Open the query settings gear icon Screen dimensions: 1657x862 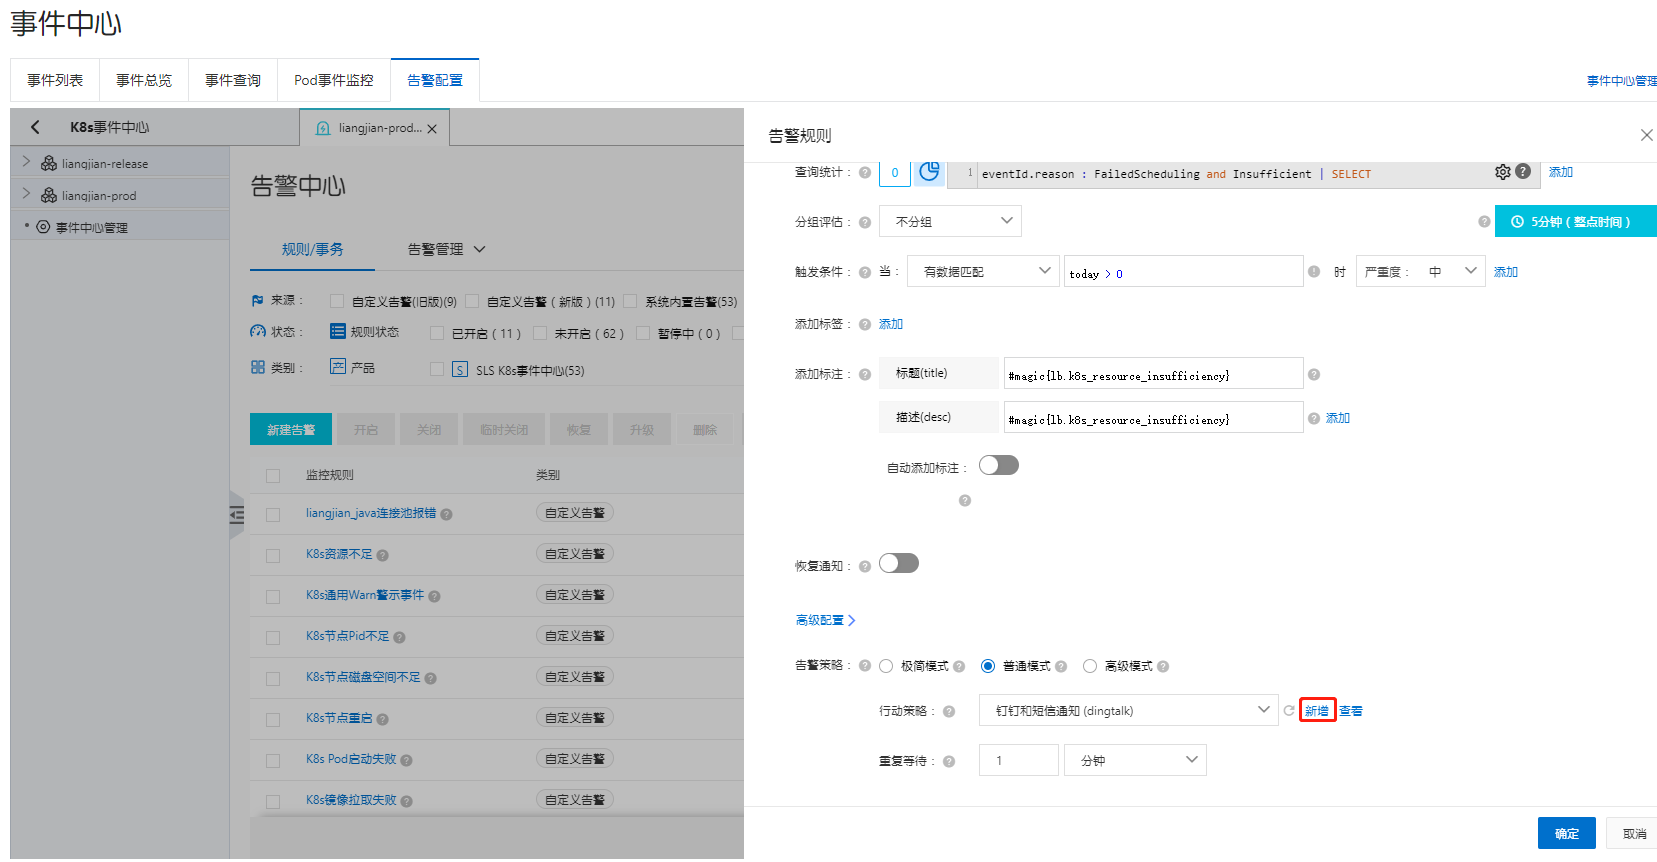1502,172
